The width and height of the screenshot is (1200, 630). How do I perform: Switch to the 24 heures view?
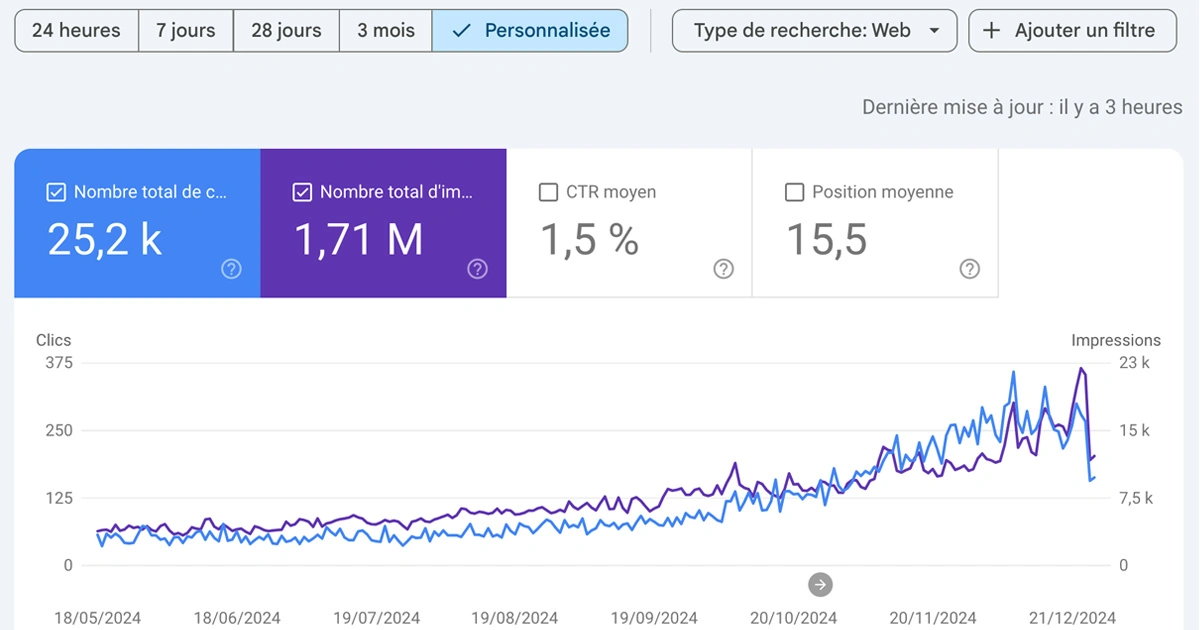point(76,30)
